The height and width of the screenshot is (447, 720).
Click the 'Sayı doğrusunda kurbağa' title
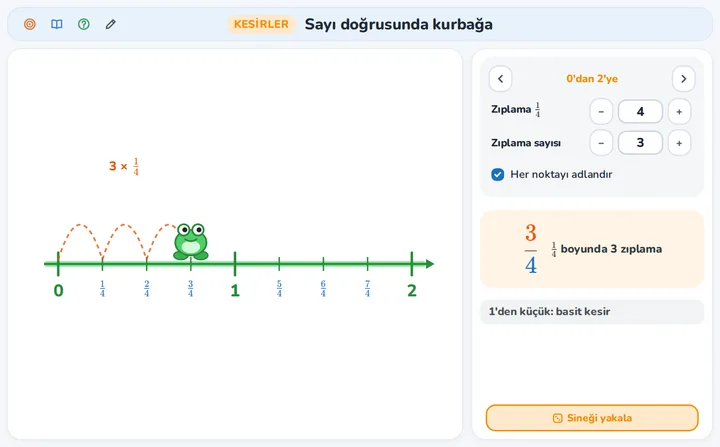399,24
